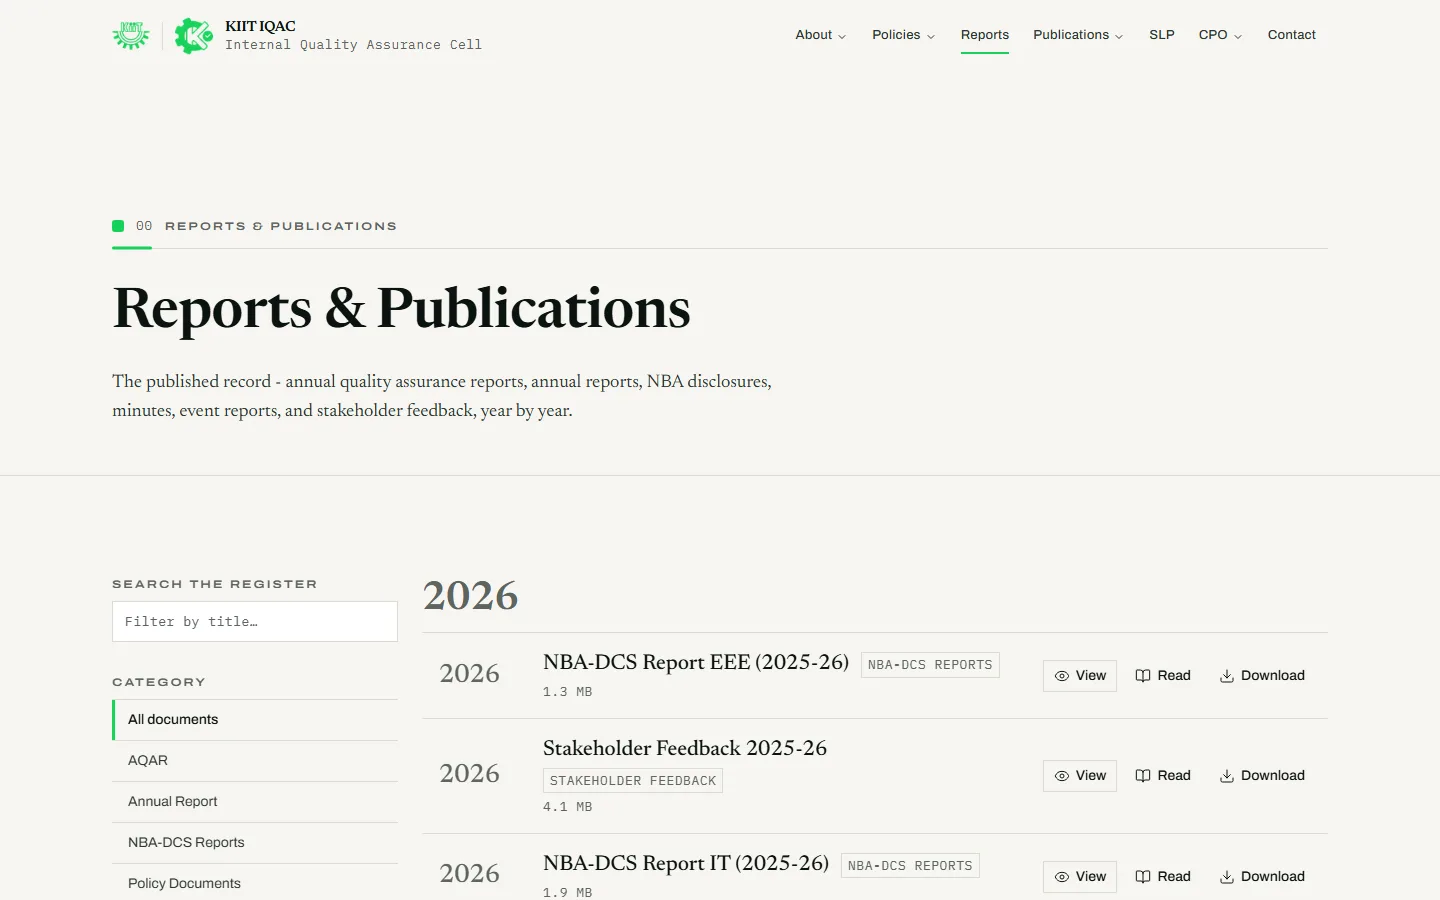Screen dimensions: 1440x900
Task: Click download arrow icon for NBA-DCS Report EEE
Action: [x=1226, y=676]
